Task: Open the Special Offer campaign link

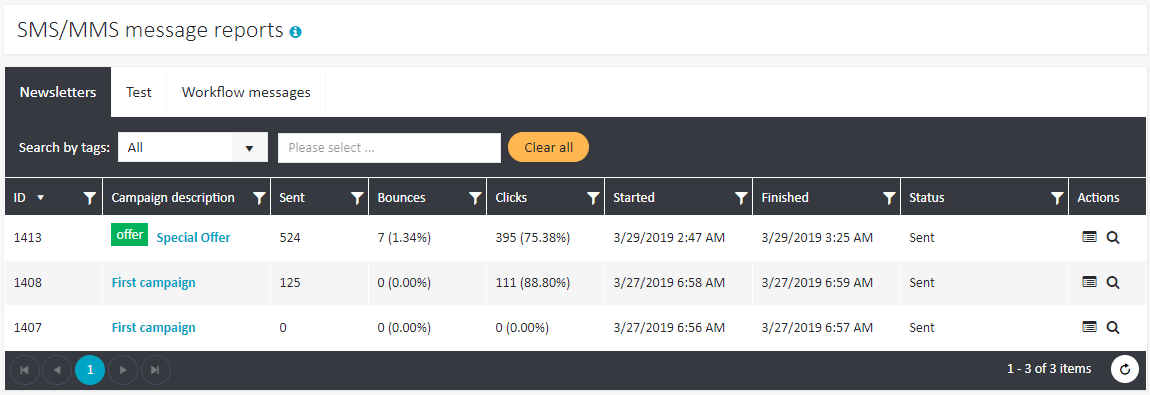Action: (x=194, y=237)
